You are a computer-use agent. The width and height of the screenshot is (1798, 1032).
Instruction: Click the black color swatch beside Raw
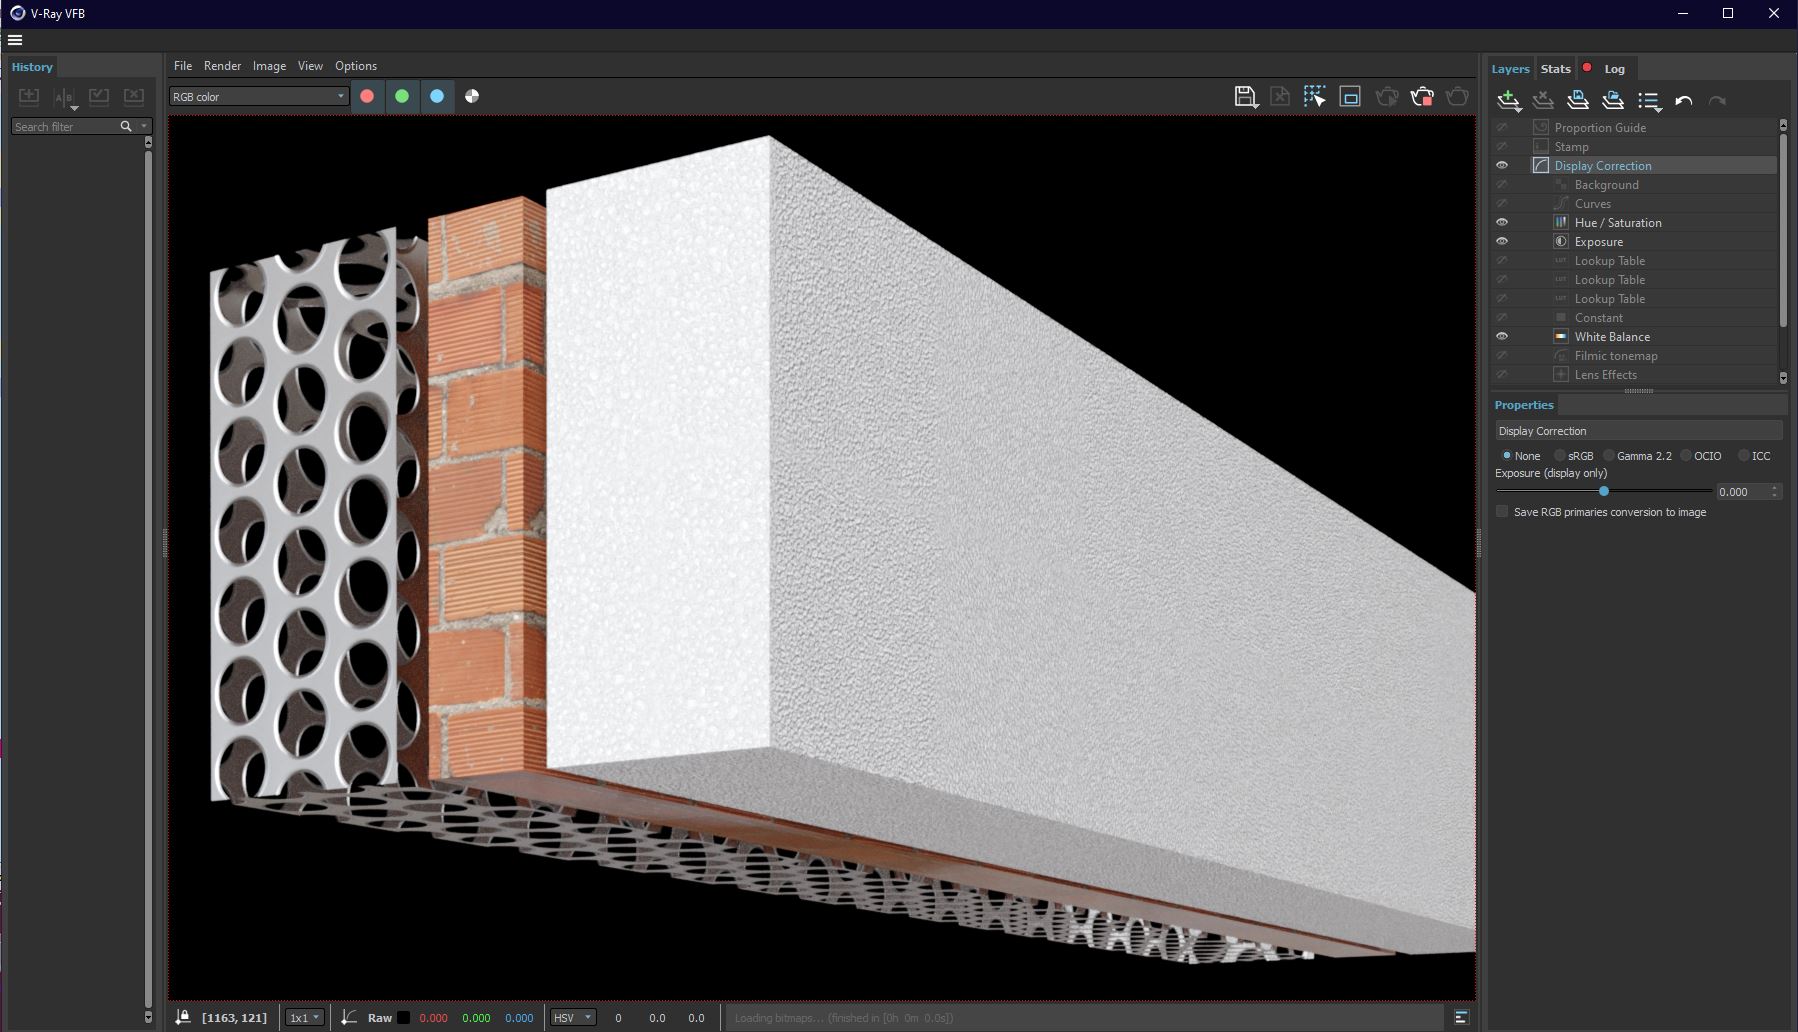tap(403, 1018)
